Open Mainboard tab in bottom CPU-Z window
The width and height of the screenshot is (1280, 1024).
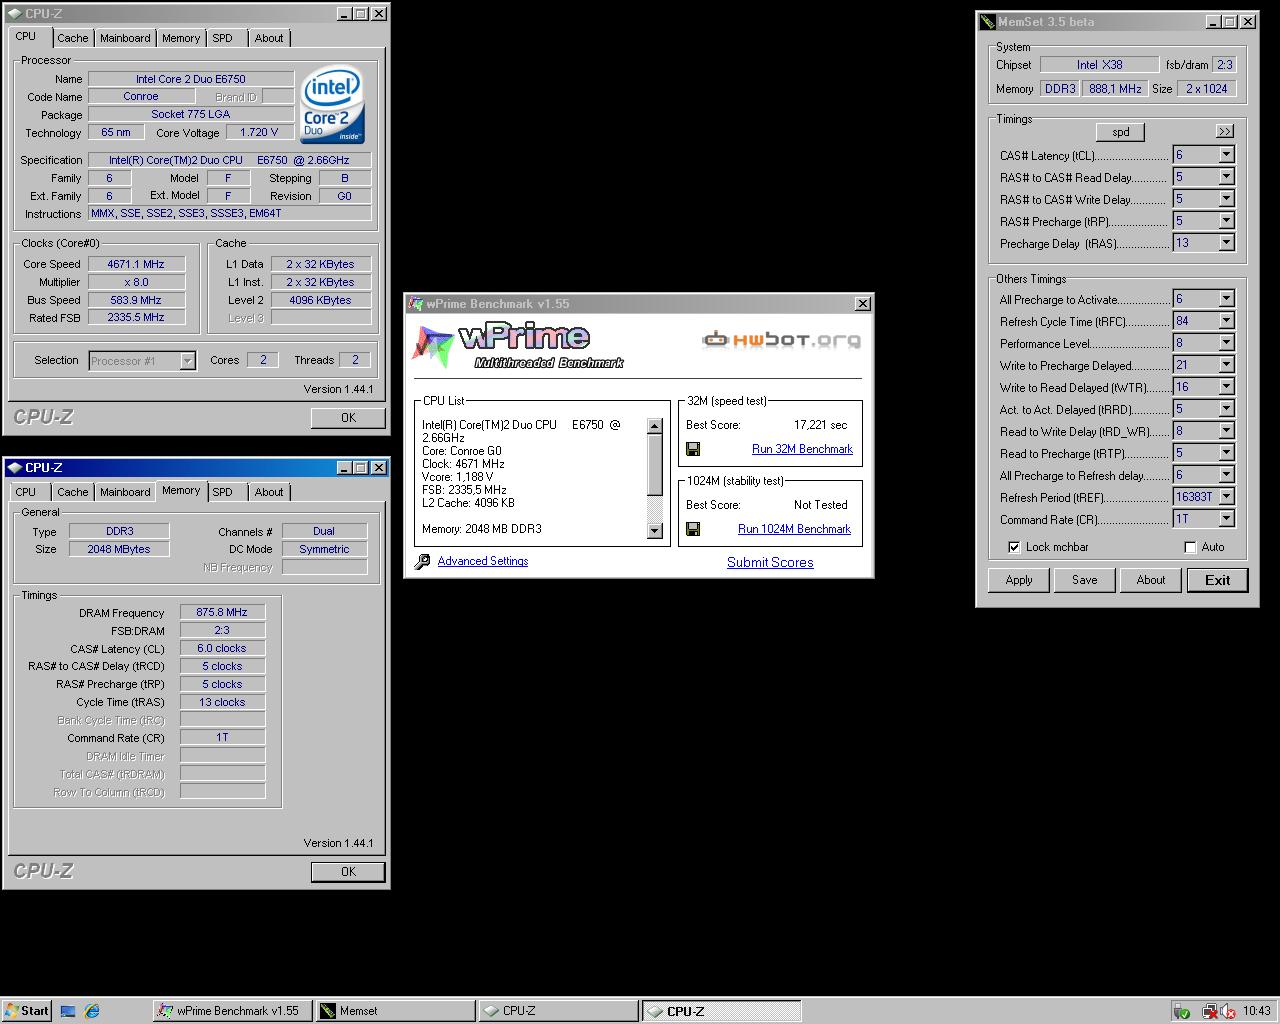coord(125,492)
